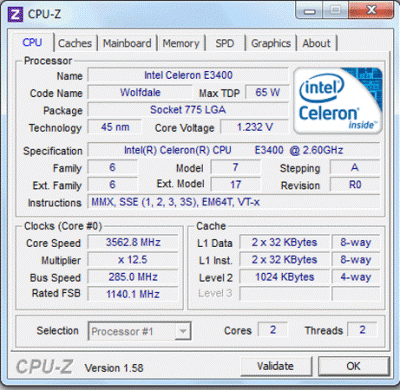Viewport: 400px width, 390px height.
Task: Click the Threads count value 2
Action: click(x=362, y=330)
